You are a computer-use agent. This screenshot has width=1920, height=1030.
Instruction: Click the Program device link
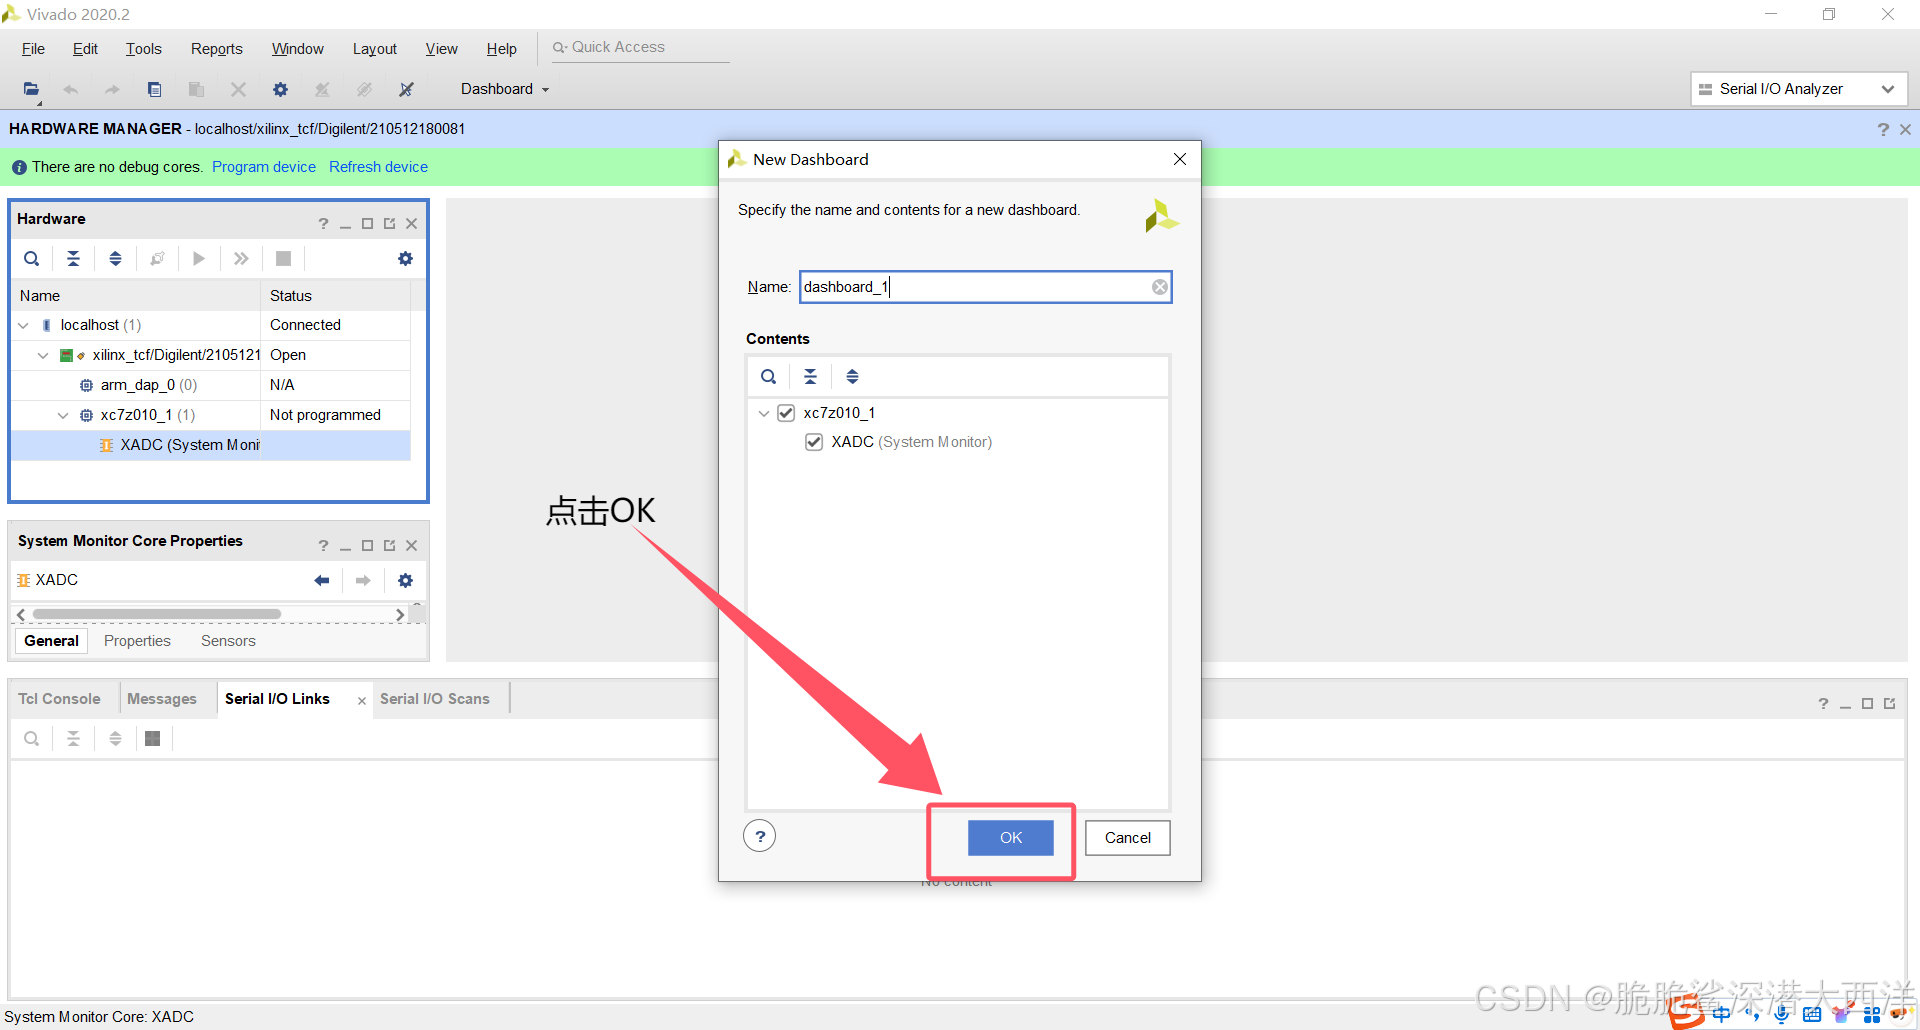[264, 167]
